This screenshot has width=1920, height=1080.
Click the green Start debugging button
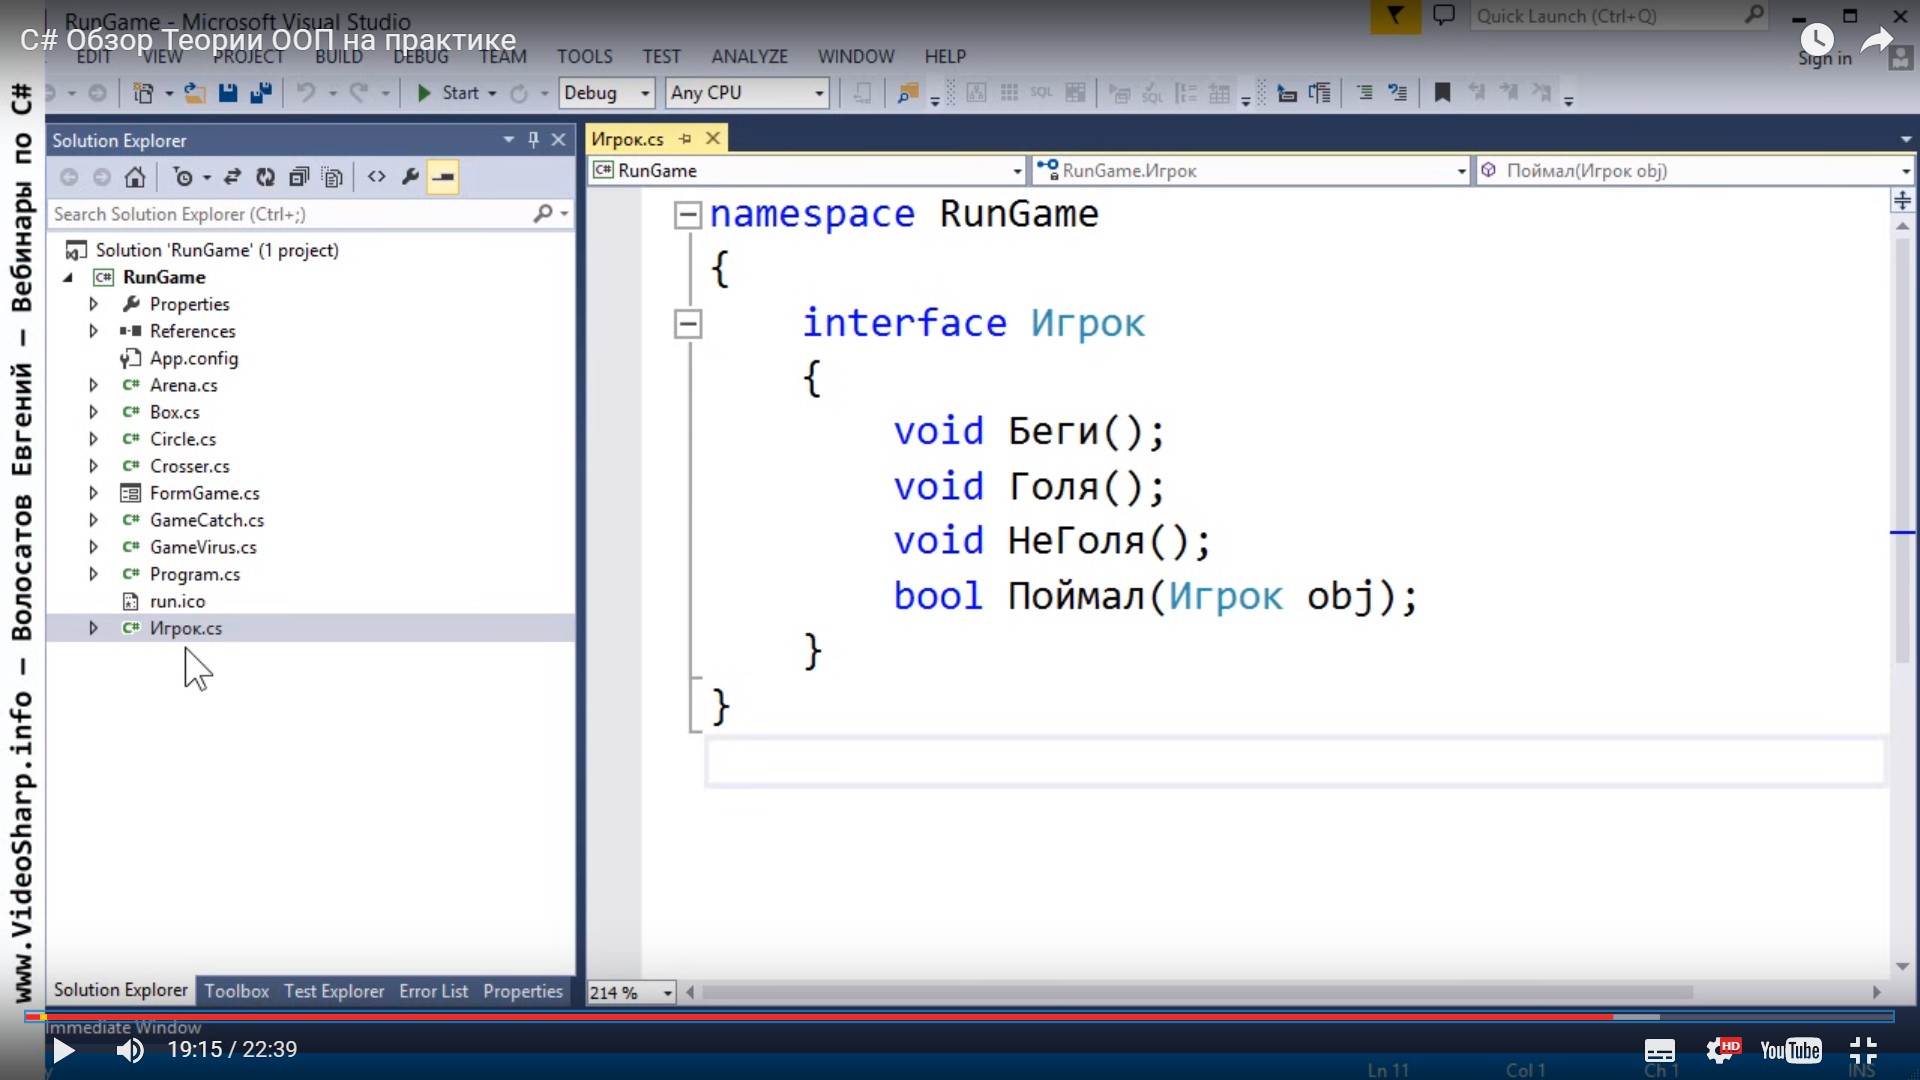click(424, 93)
